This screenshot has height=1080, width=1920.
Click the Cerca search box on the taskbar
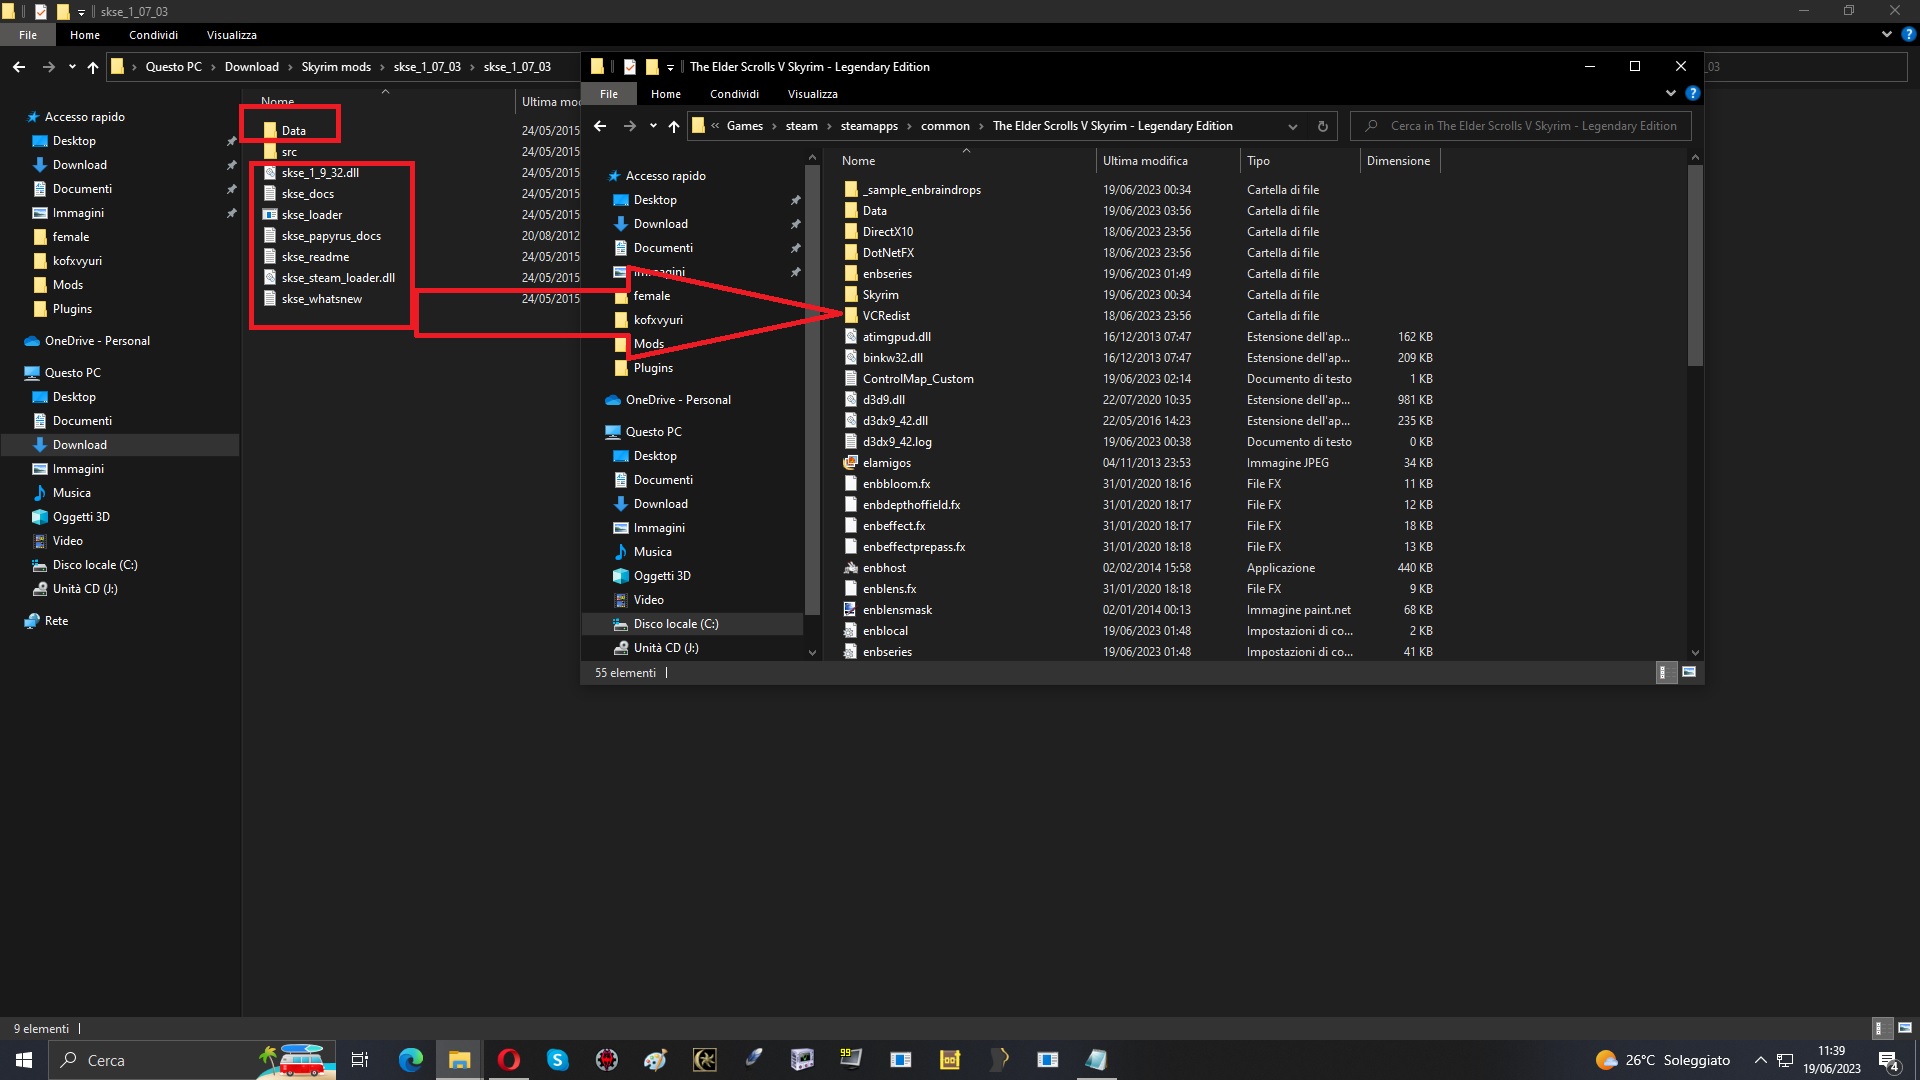190,1060
